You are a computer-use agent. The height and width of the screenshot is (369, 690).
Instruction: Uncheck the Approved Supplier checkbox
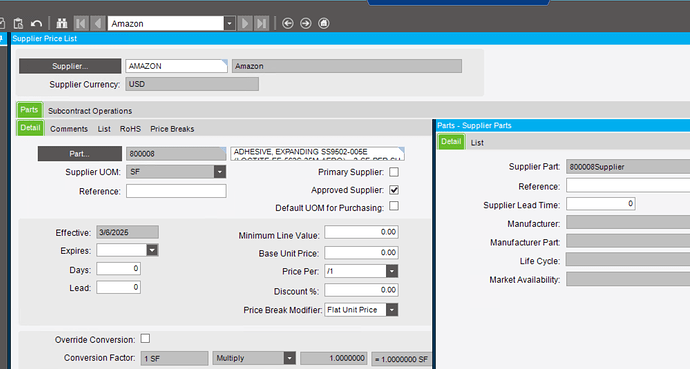394,190
